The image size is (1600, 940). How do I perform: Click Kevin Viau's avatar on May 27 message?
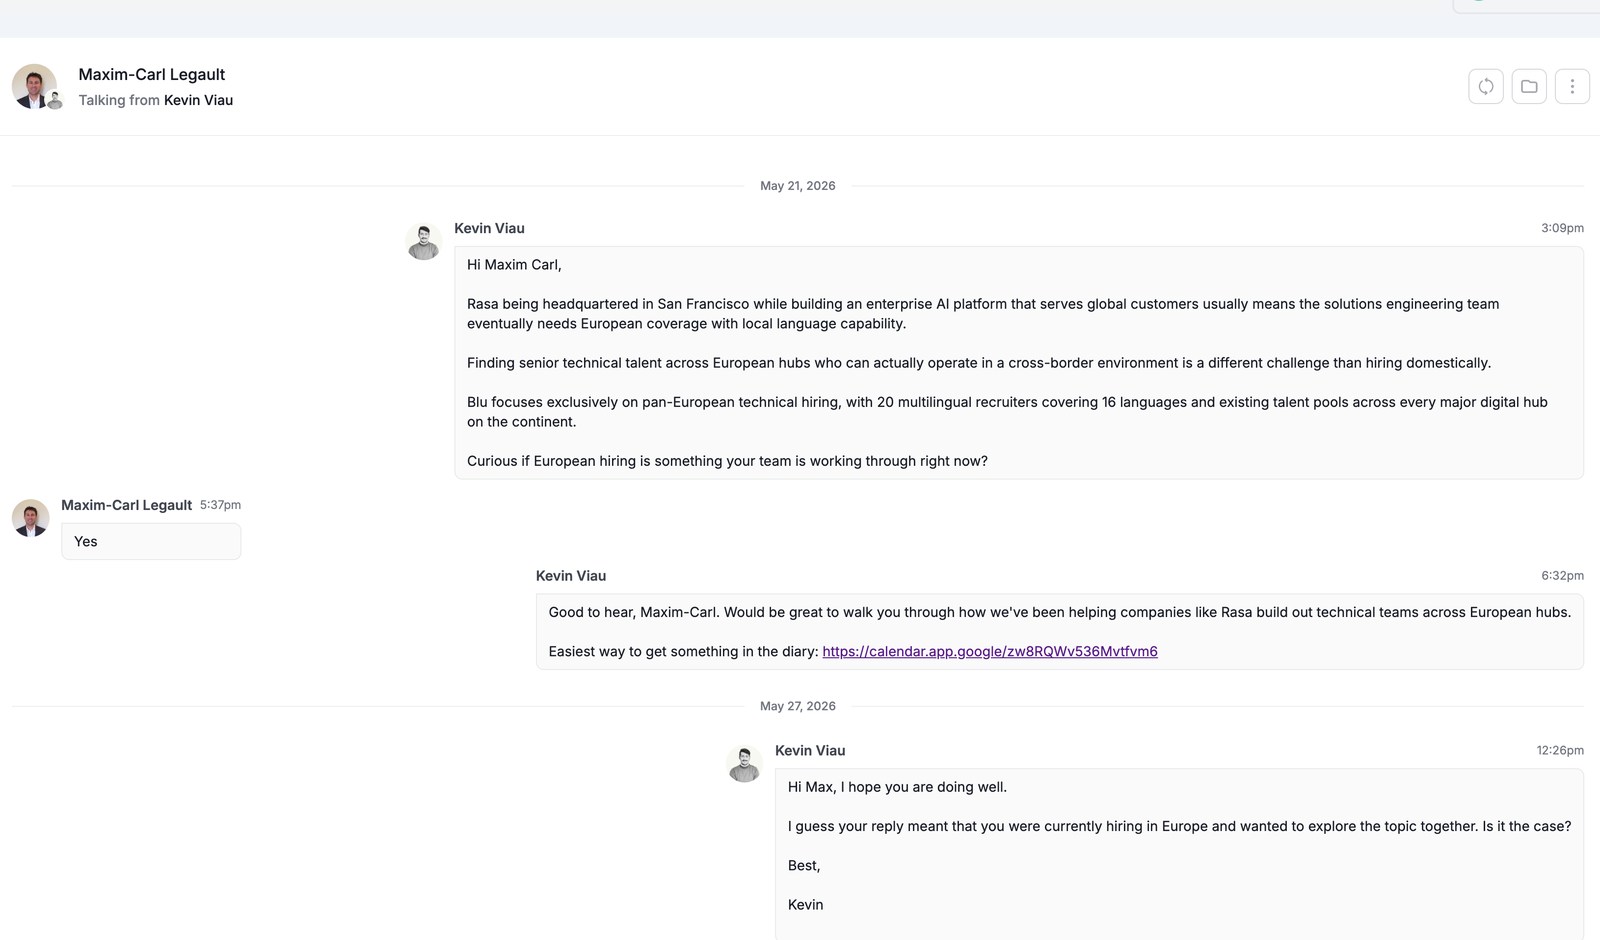744,764
